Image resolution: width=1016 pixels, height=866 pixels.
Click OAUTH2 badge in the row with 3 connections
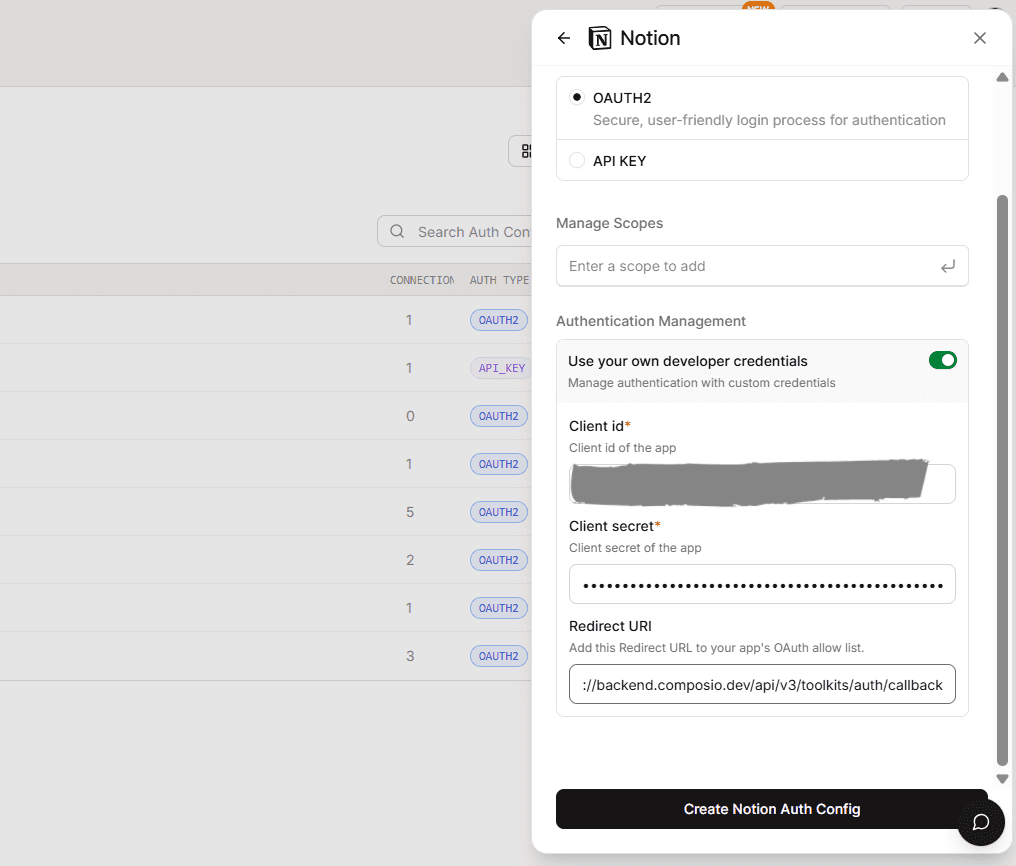[498, 656]
